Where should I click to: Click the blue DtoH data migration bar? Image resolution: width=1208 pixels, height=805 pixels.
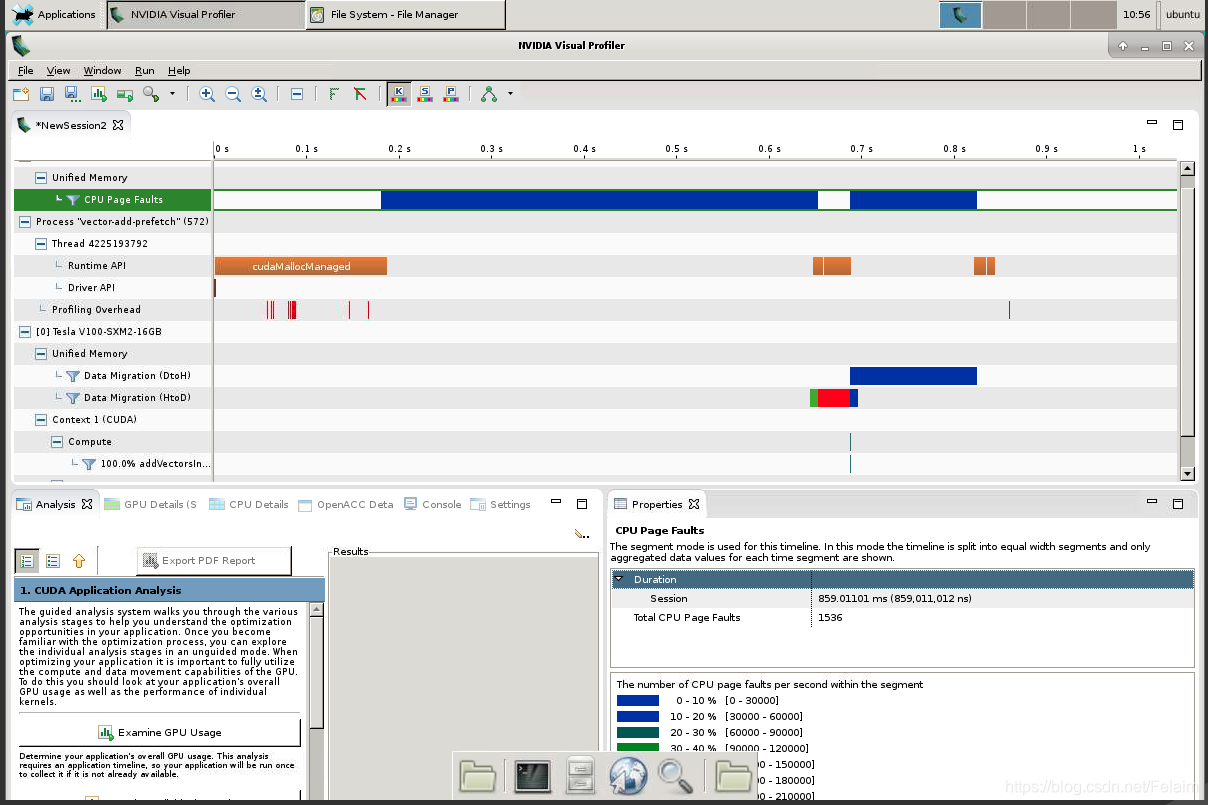tap(913, 376)
